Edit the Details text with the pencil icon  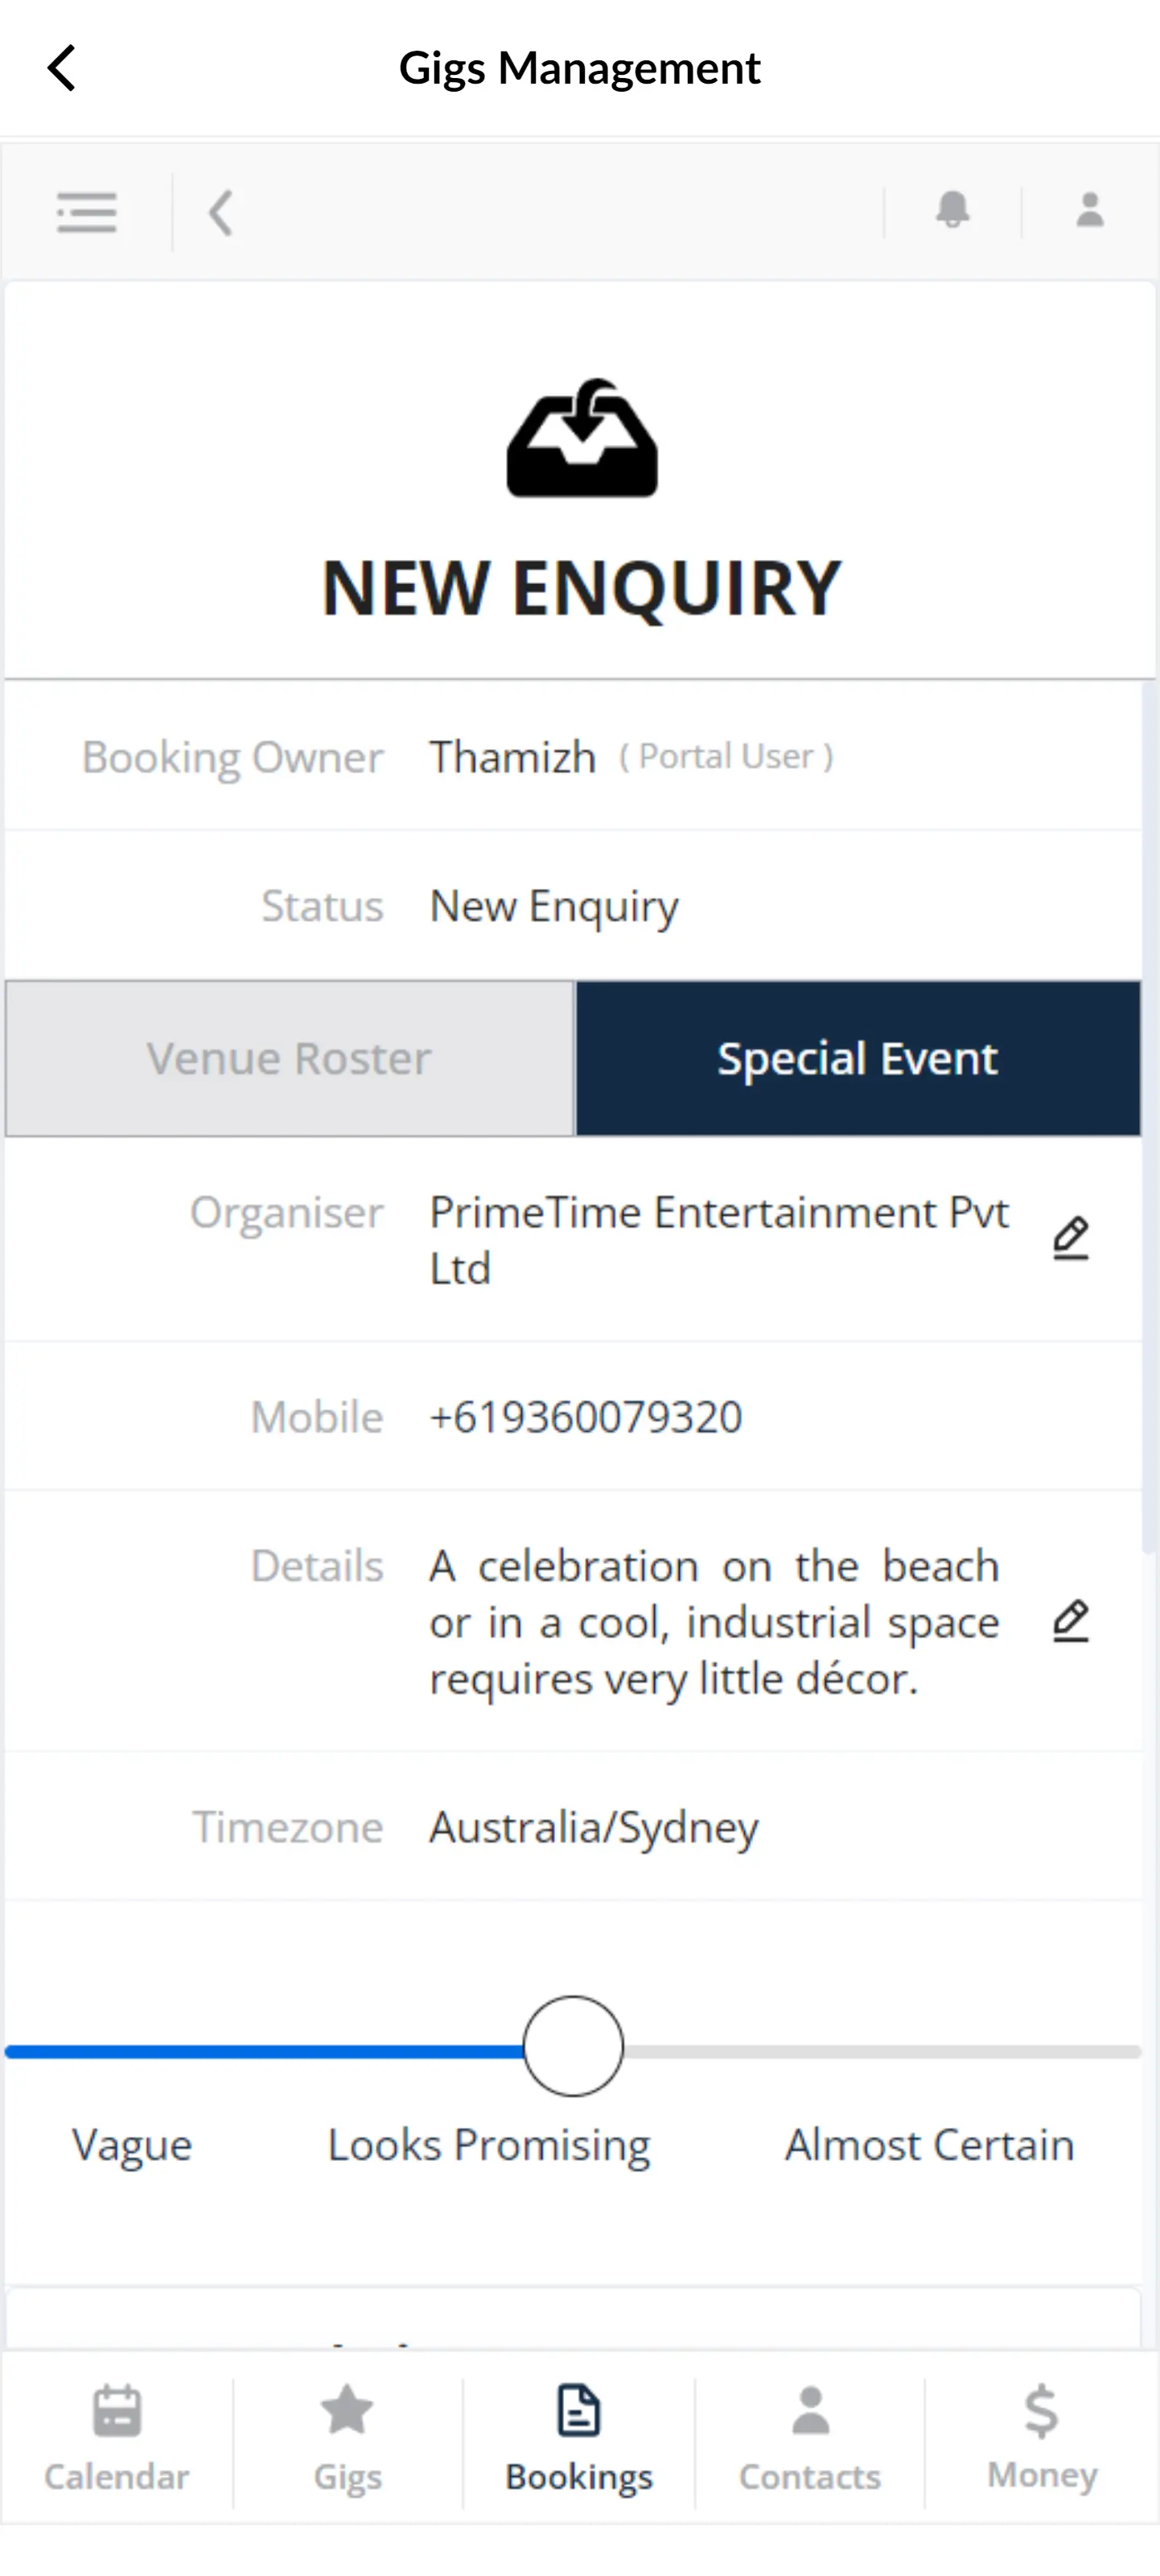[x=1071, y=1621]
